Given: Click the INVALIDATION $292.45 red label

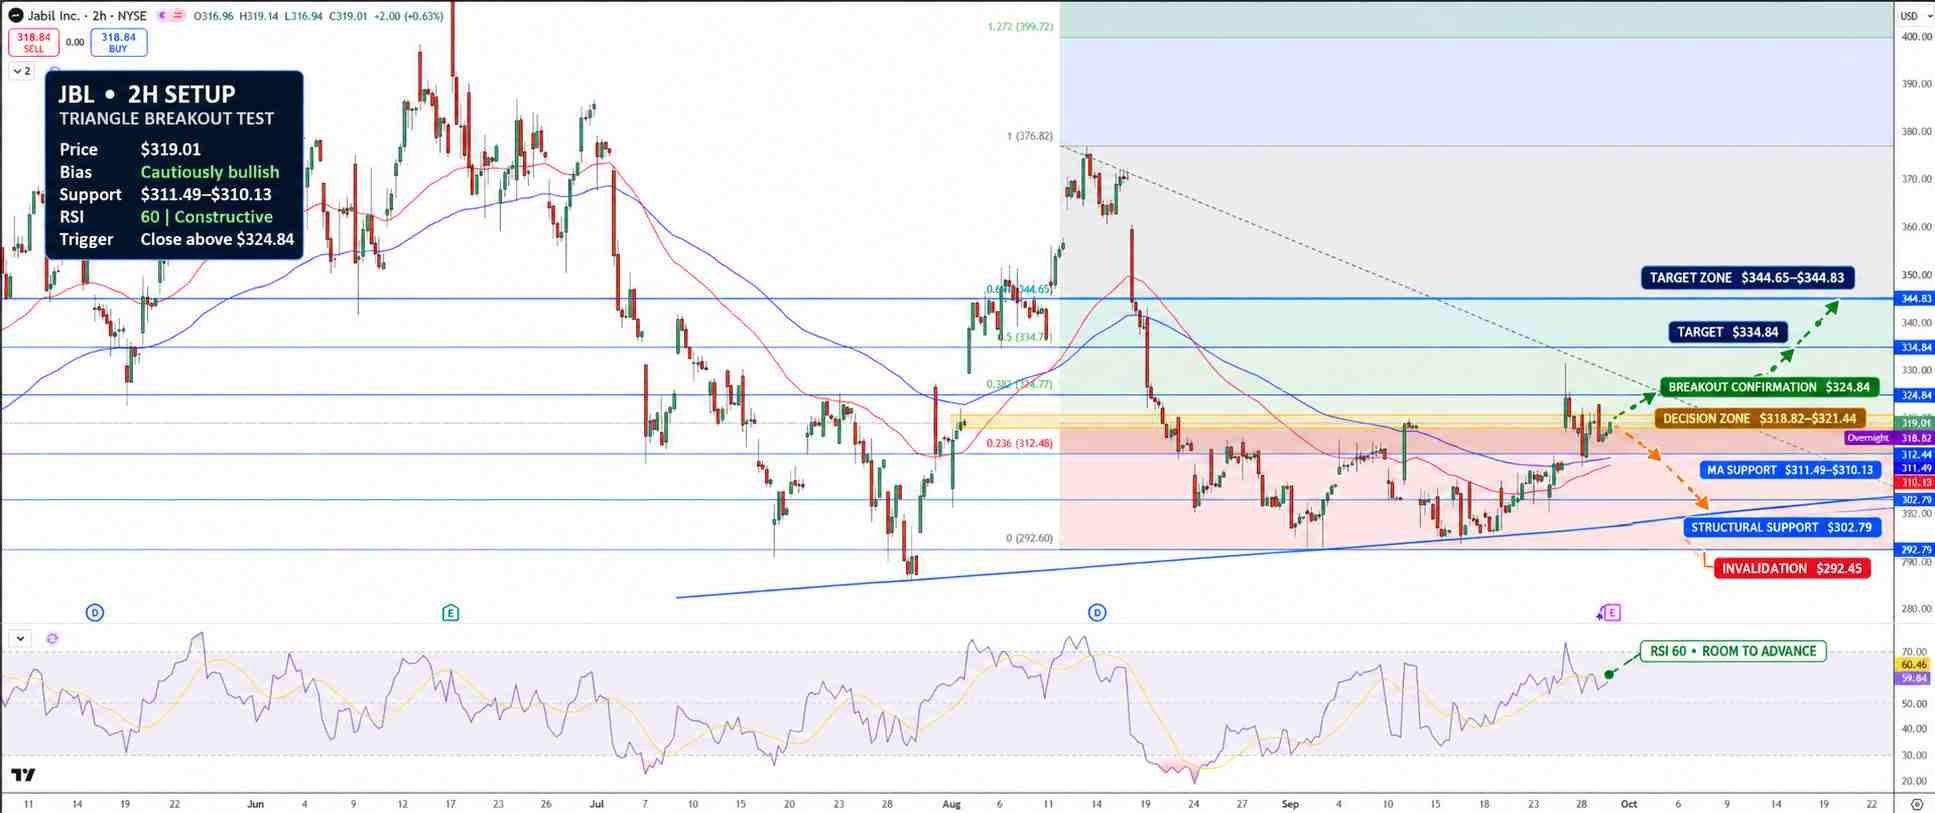Looking at the screenshot, I should 1791,568.
